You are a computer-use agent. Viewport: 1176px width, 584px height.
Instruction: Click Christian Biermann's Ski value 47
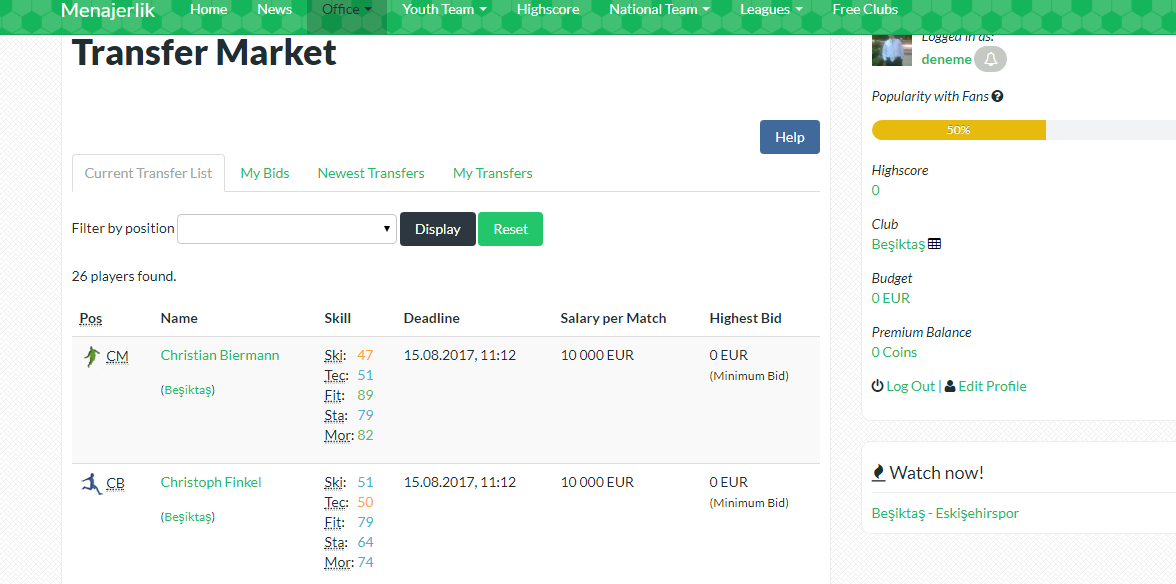(x=365, y=355)
